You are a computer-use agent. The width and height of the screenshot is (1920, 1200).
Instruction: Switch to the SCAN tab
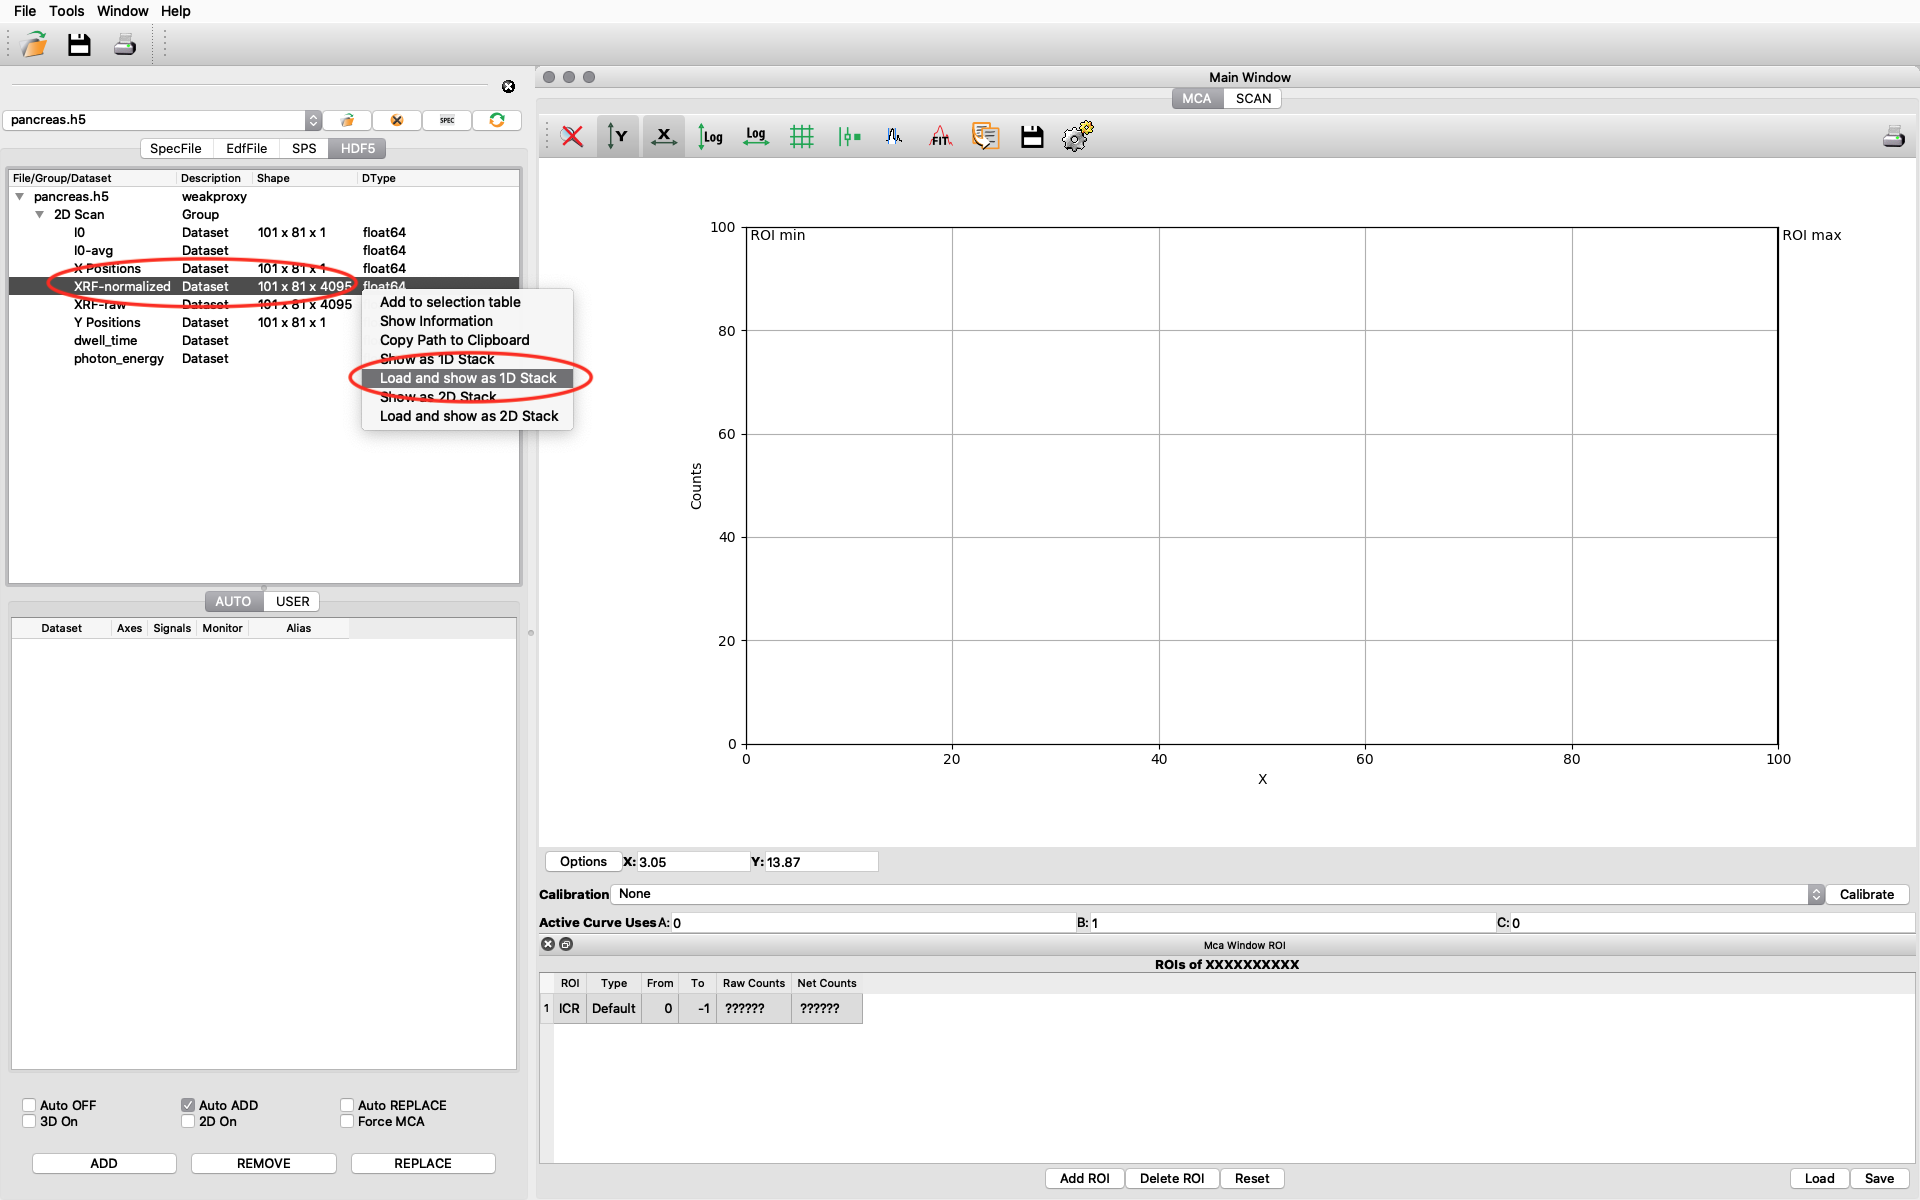click(1253, 99)
